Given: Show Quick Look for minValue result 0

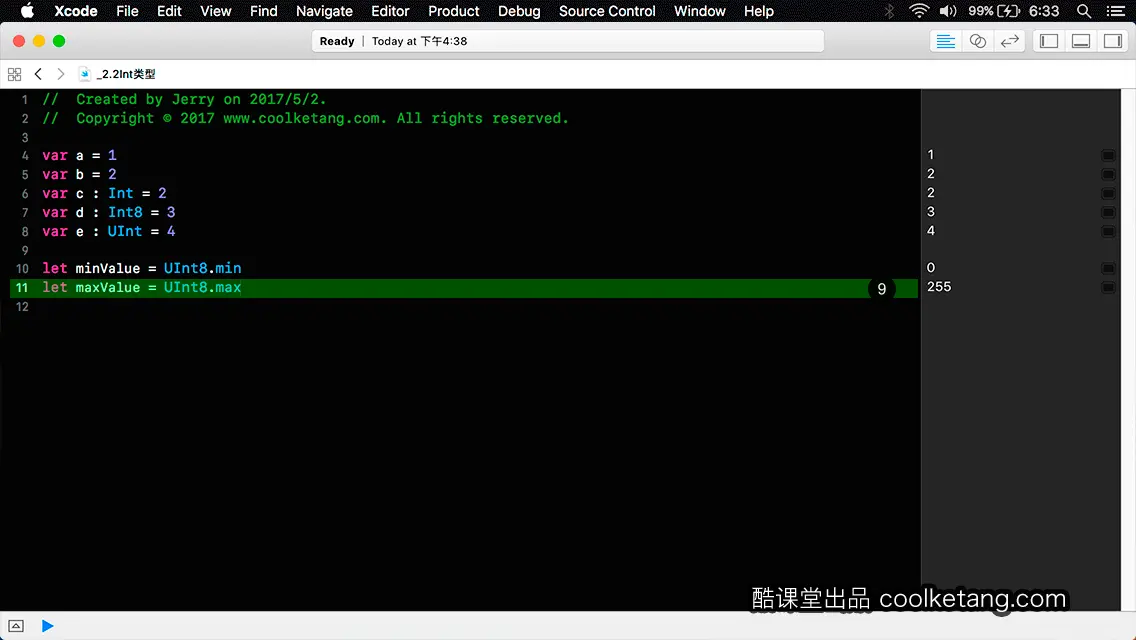Looking at the screenshot, I should [1108, 268].
